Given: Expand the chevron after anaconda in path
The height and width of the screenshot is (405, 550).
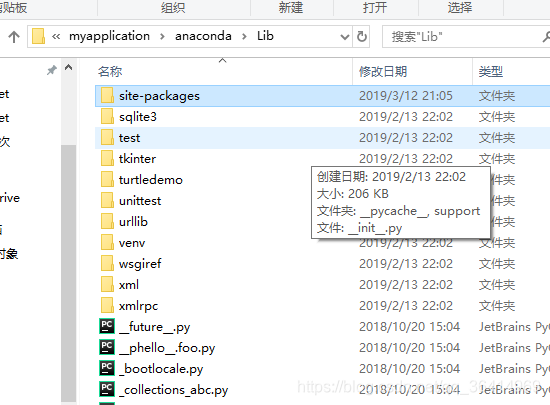Looking at the screenshot, I should 244,36.
